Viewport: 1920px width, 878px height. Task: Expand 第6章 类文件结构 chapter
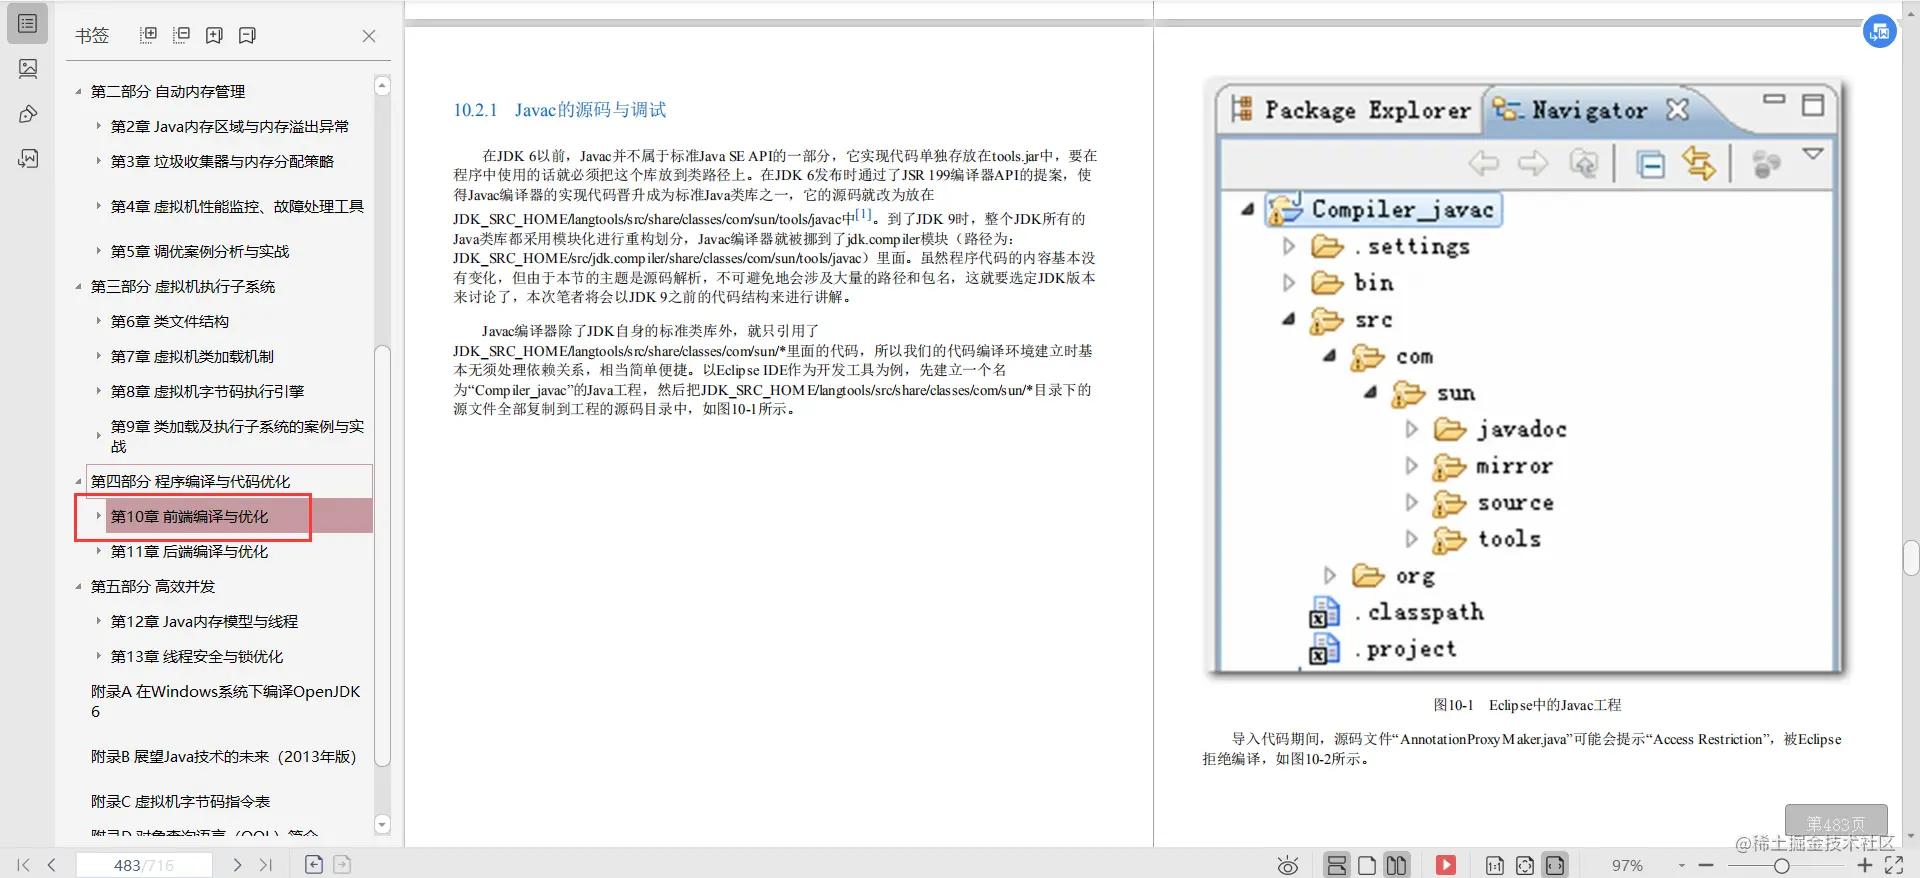click(x=98, y=322)
